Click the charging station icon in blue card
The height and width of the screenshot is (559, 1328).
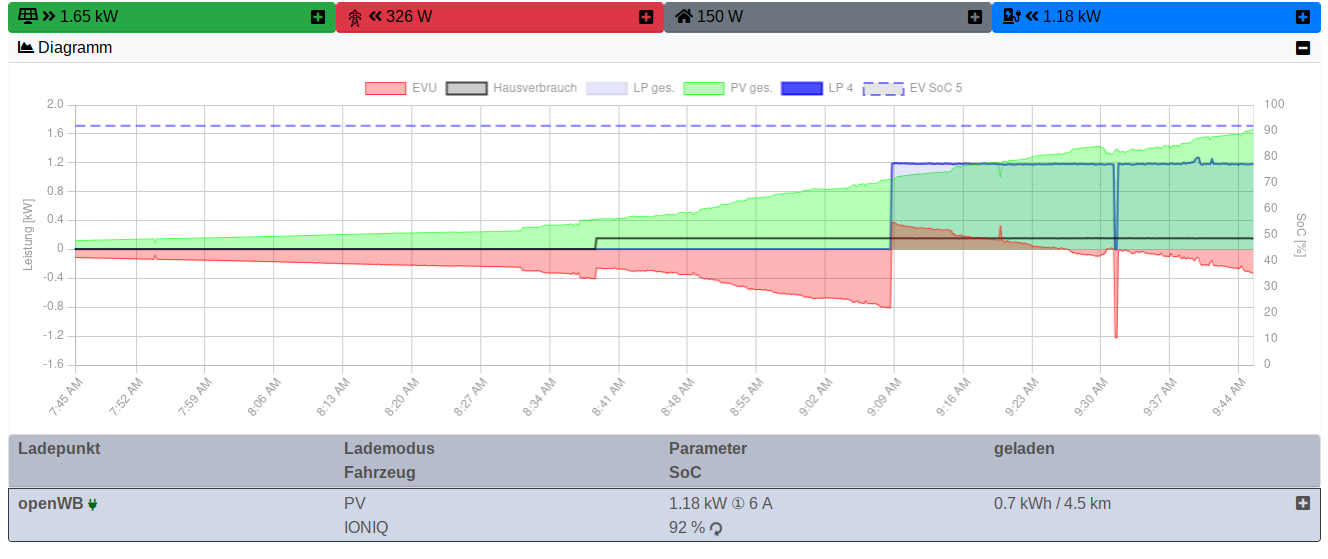pyautogui.click(x=1011, y=16)
